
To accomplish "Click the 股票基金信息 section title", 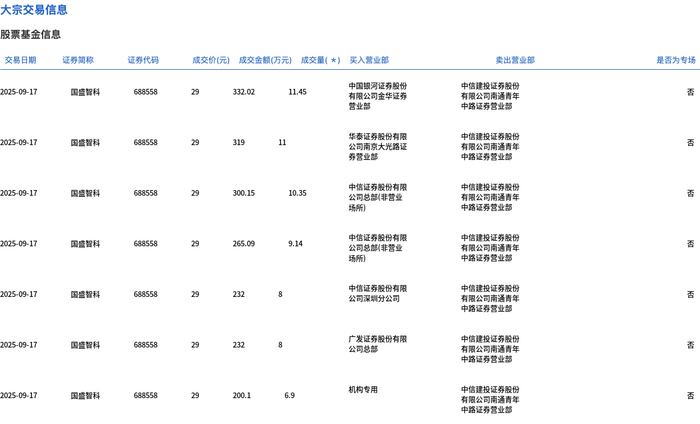I will tap(30, 34).
